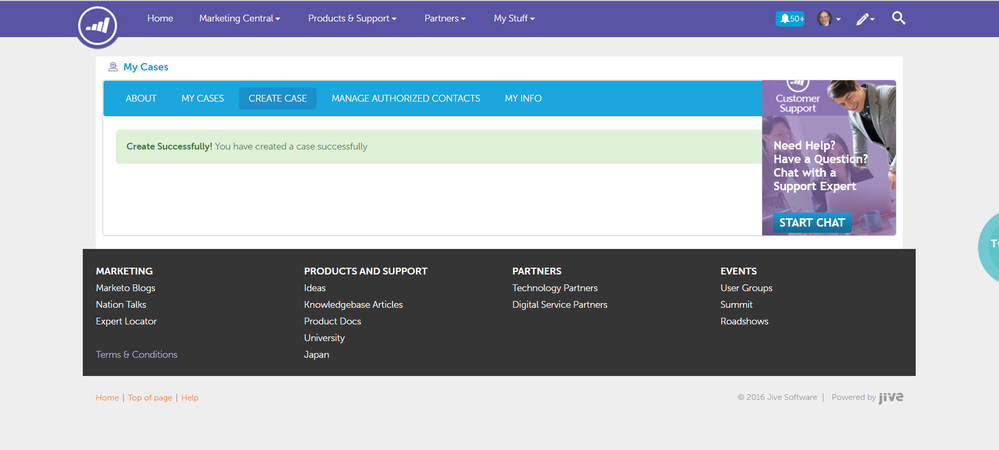Go to Home in the top navigation
The height and width of the screenshot is (450, 999).
(x=160, y=19)
